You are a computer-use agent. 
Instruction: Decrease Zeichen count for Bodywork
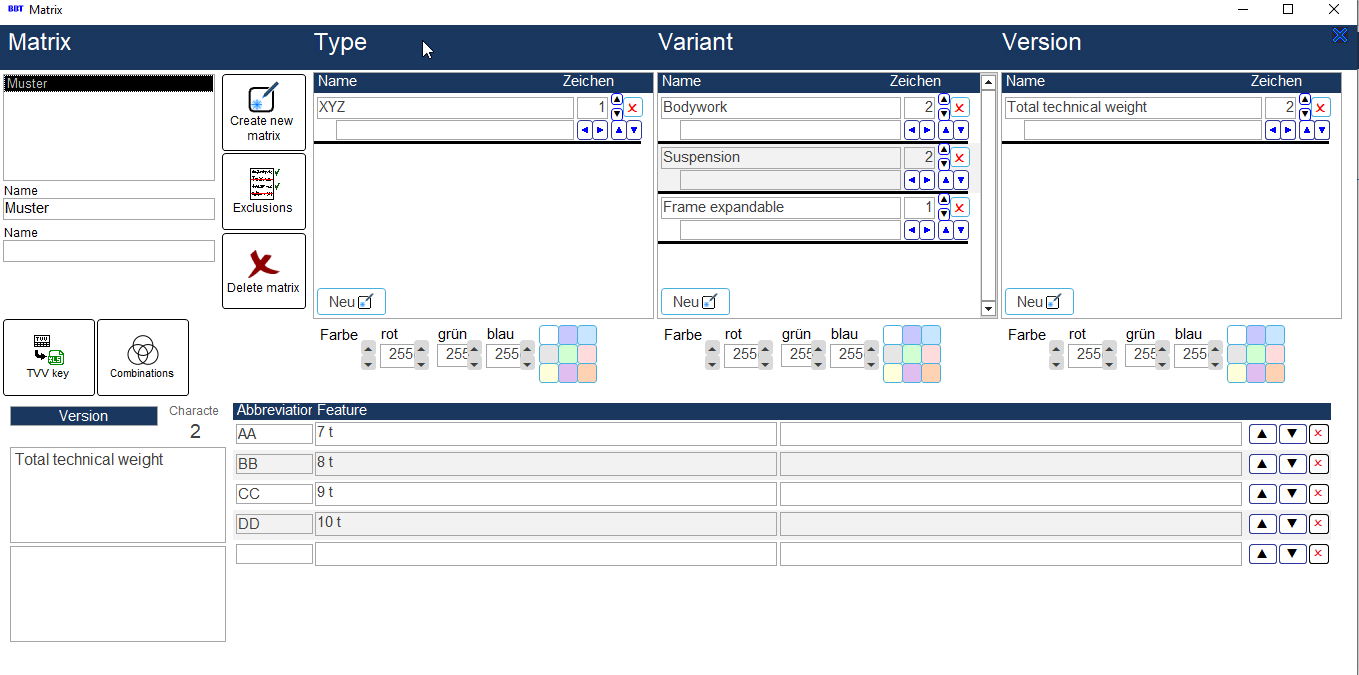pos(944,114)
